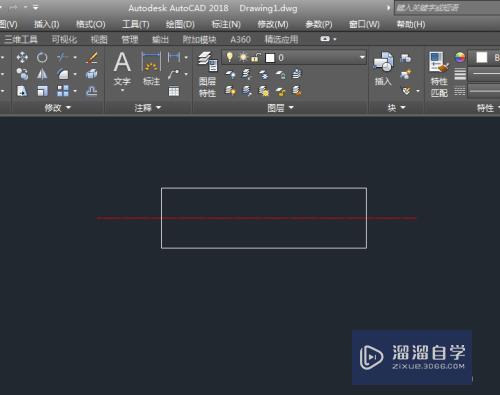Click the 标注 dimension tool

(x=151, y=69)
